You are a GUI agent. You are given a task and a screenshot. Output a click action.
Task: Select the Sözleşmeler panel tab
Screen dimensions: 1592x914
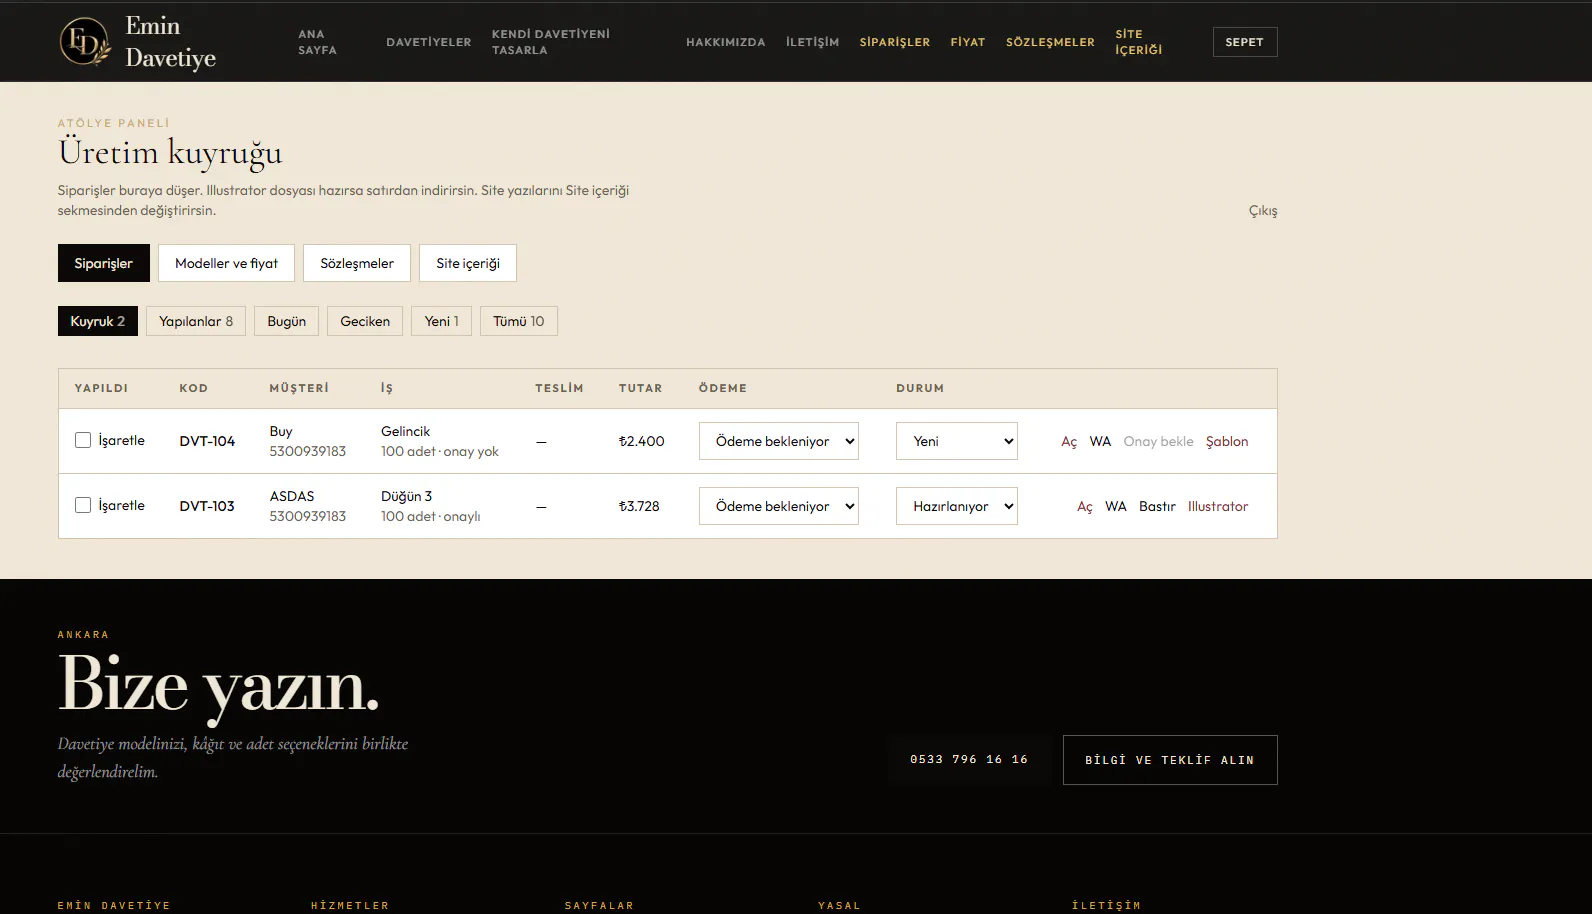pos(357,263)
